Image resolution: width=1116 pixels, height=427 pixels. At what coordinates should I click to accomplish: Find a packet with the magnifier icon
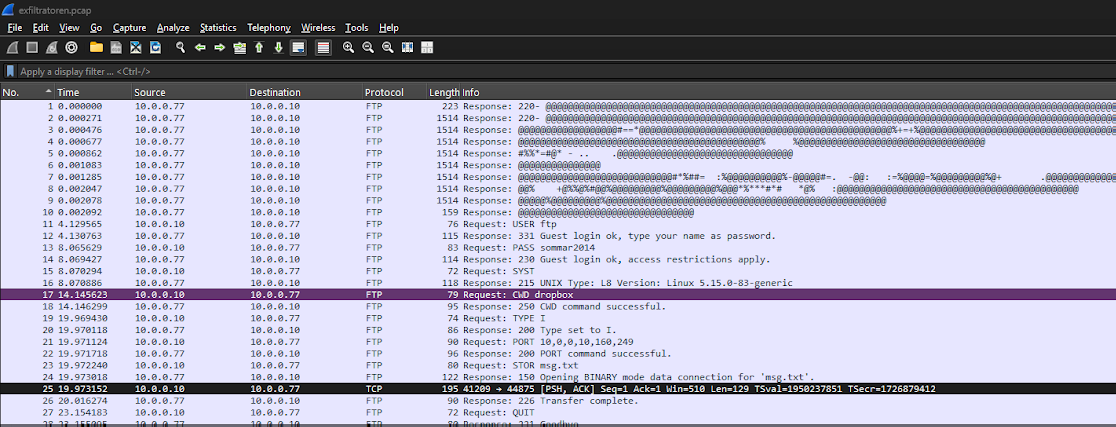coord(181,48)
